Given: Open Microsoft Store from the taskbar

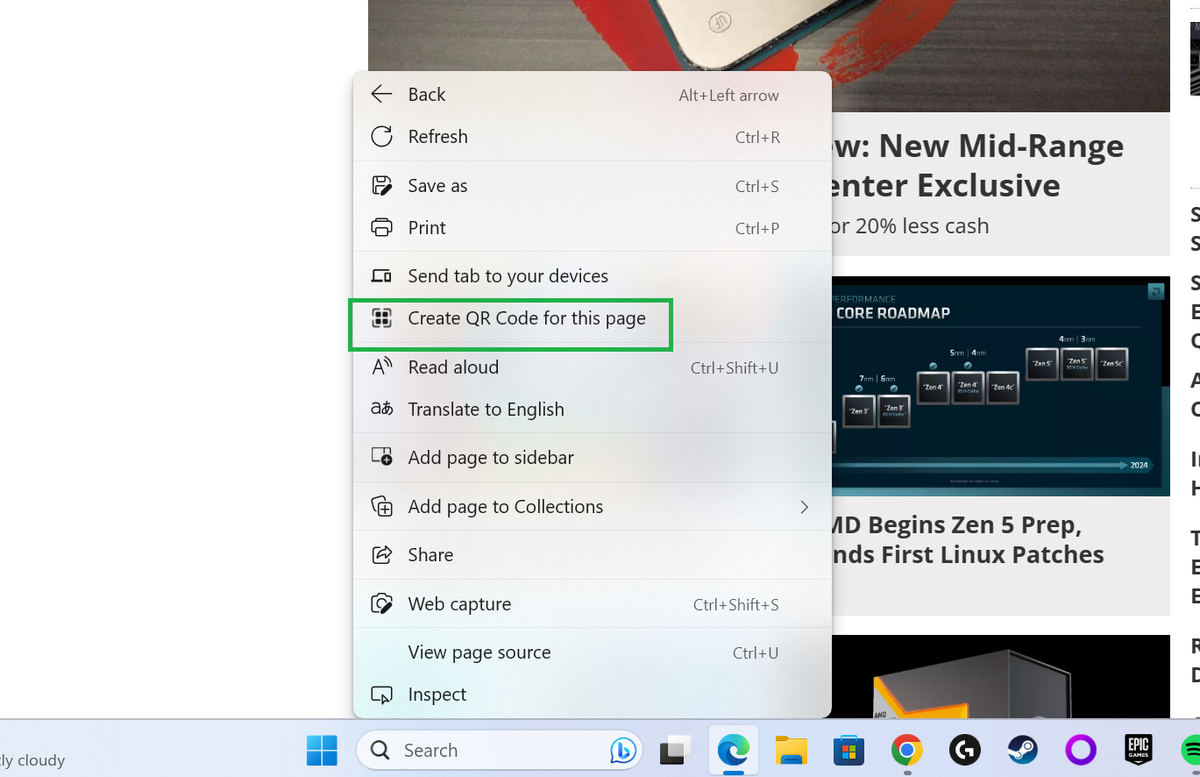Looking at the screenshot, I should 849,750.
